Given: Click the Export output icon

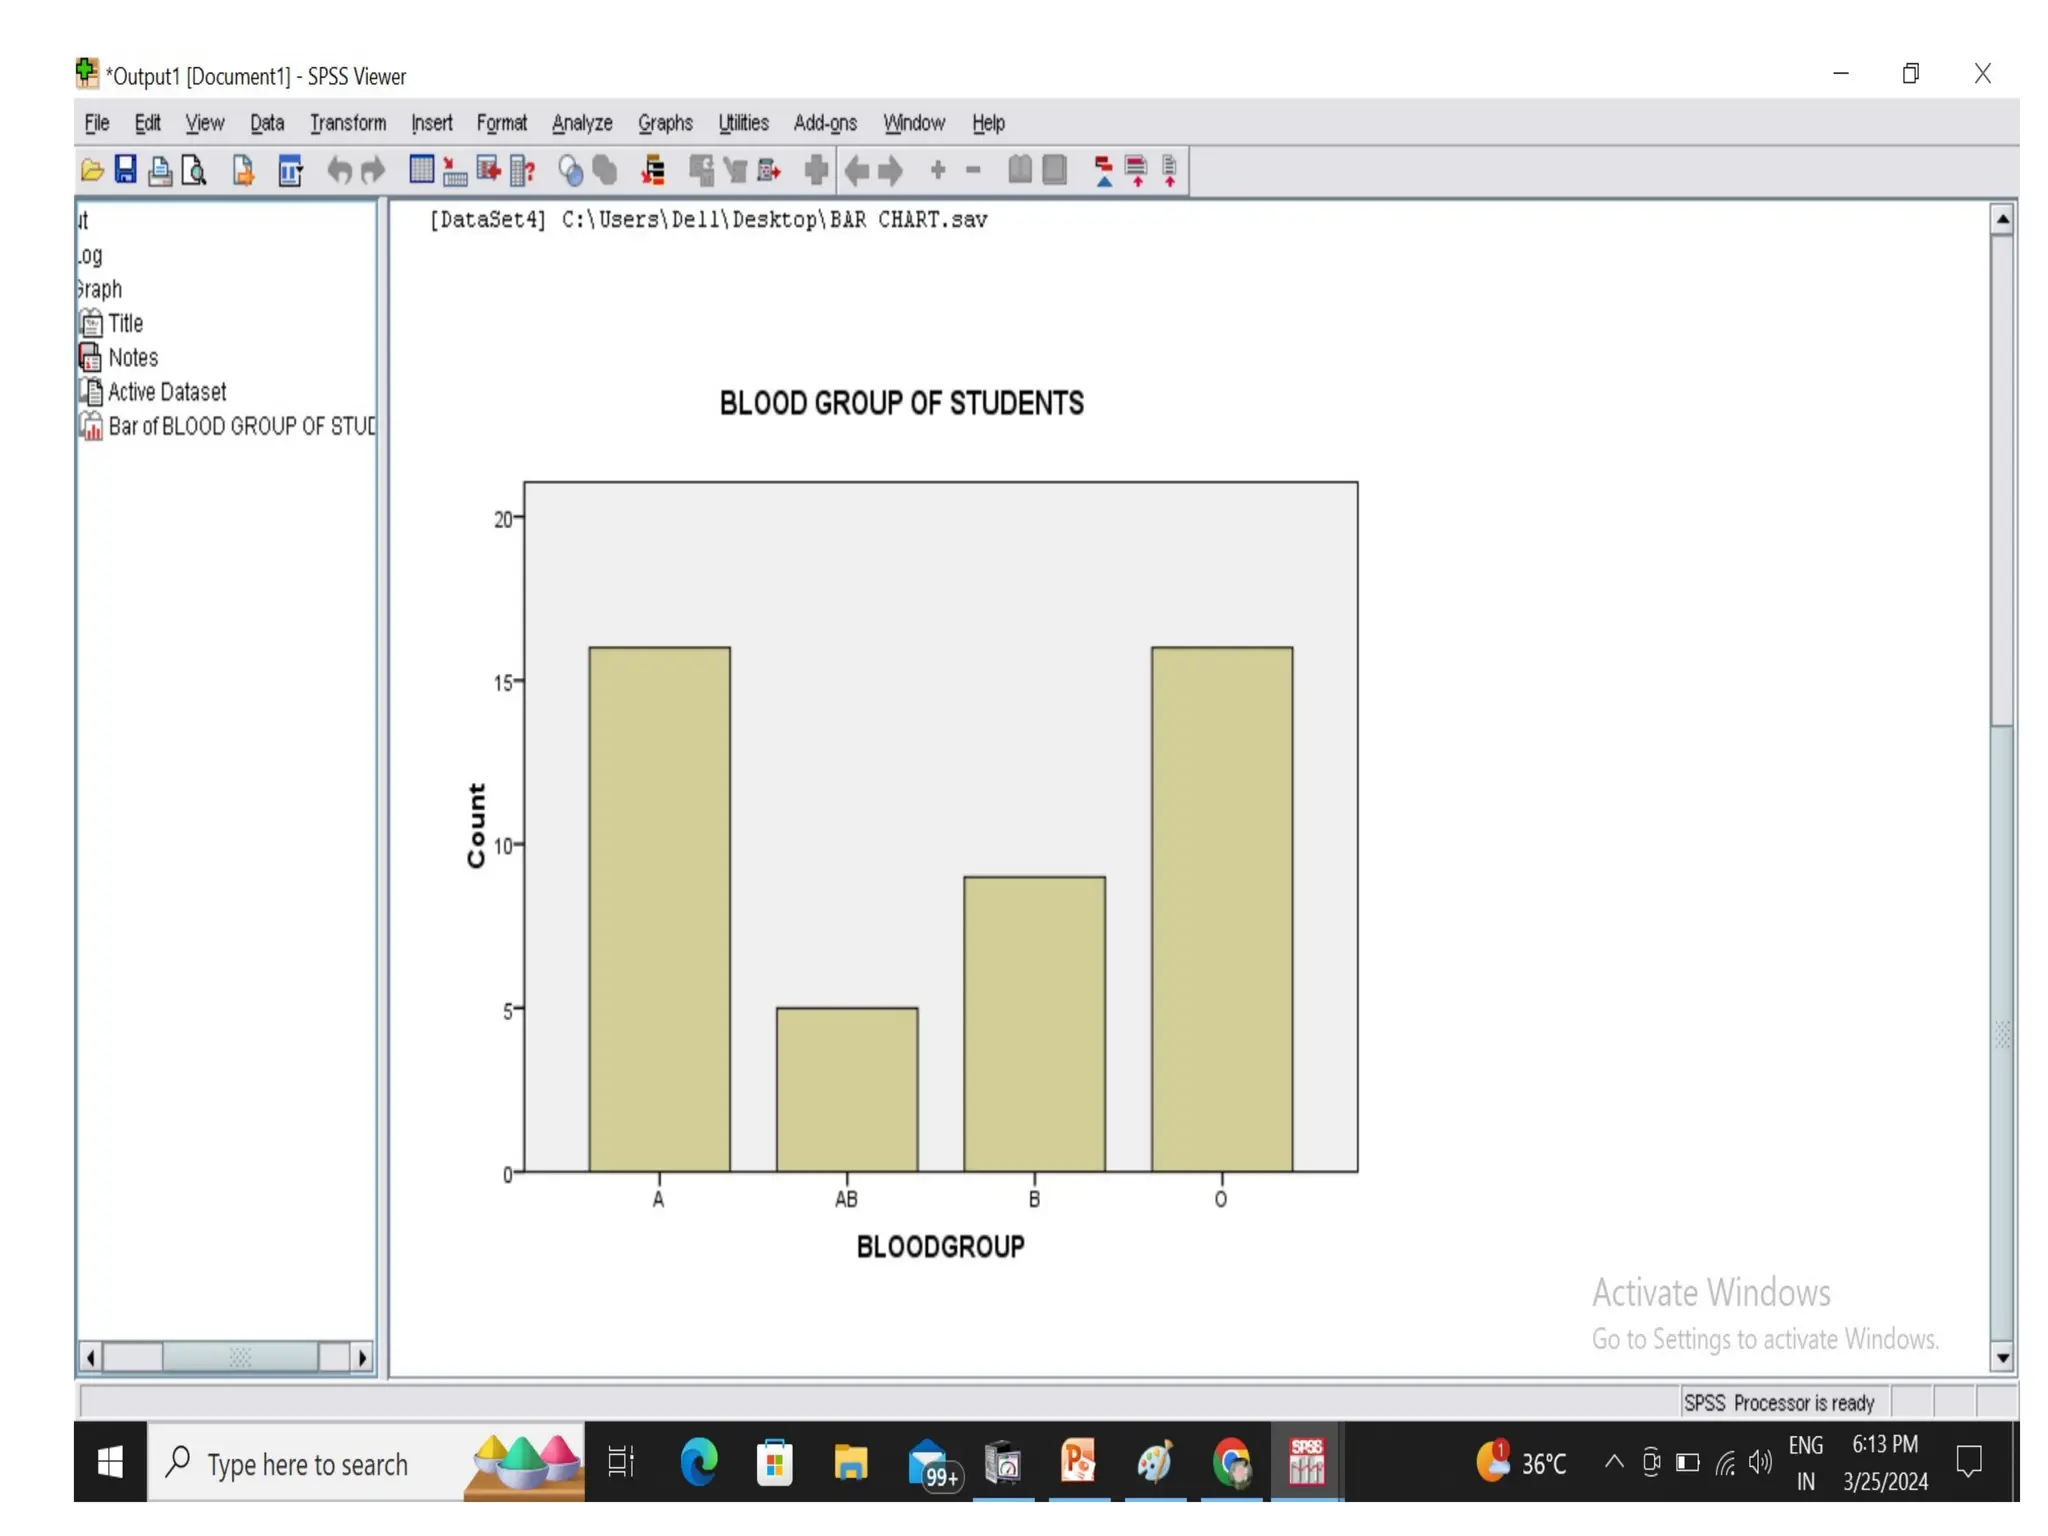Looking at the screenshot, I should tap(243, 171).
